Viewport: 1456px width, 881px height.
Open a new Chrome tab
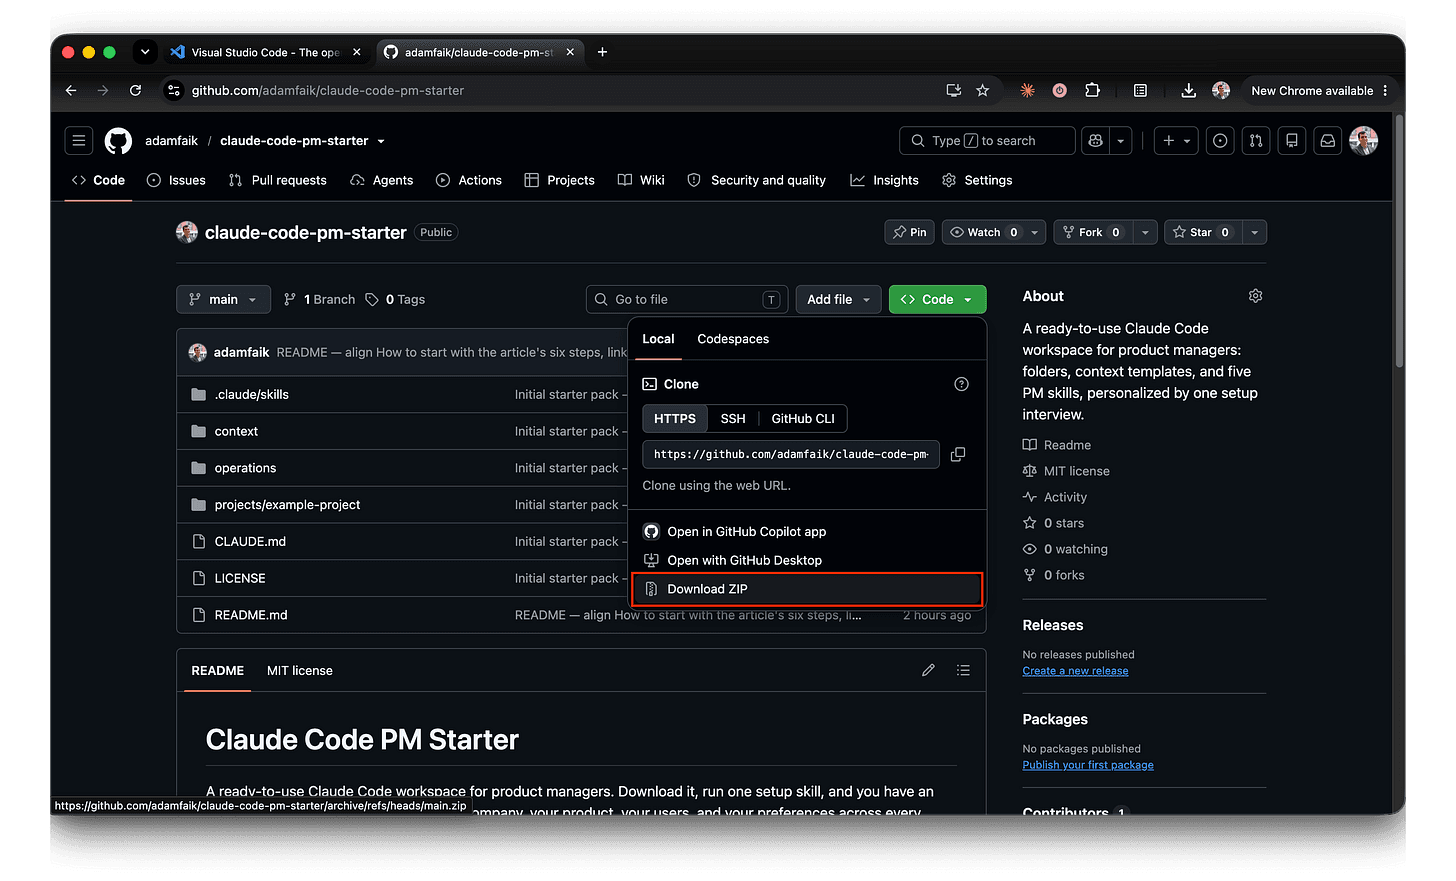coord(602,52)
